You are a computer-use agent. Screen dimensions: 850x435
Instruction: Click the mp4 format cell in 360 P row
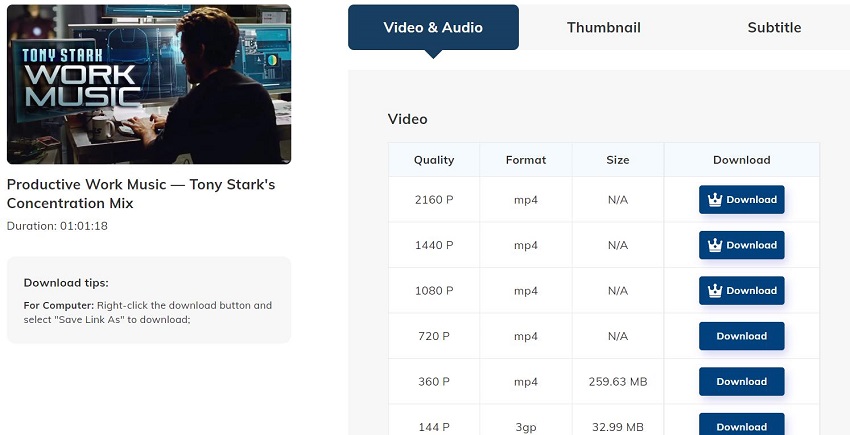pyautogui.click(x=526, y=382)
